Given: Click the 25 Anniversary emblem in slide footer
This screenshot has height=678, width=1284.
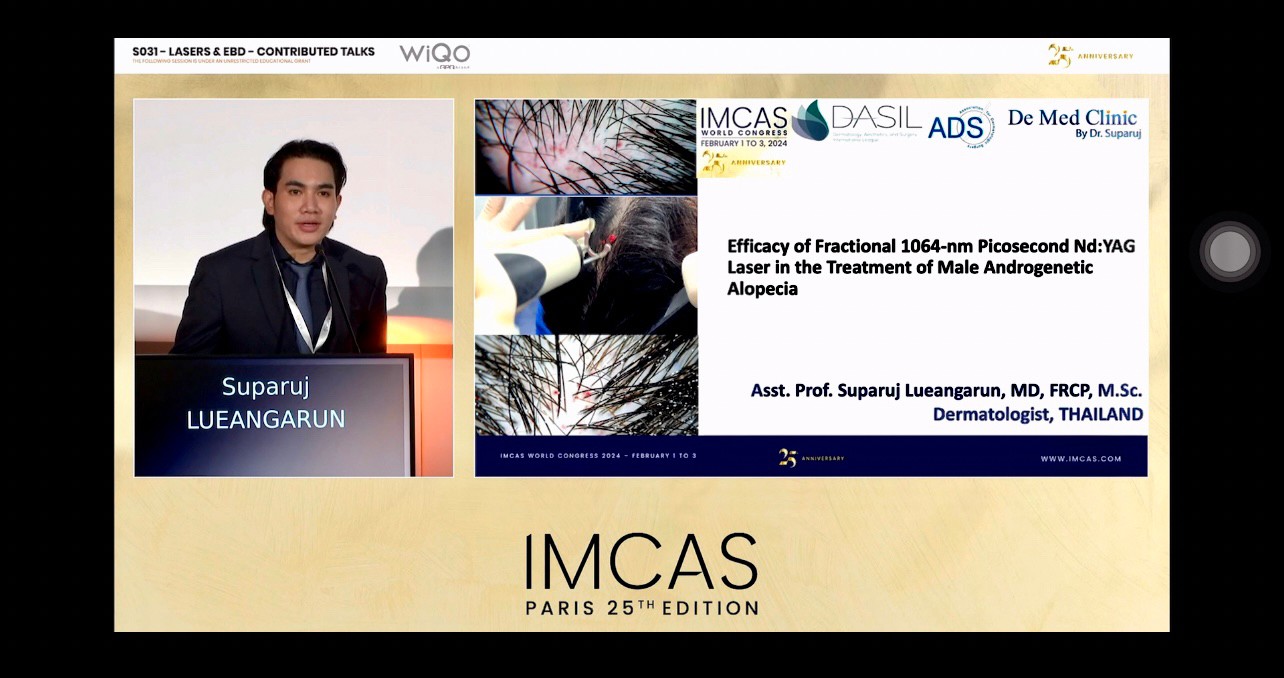Looking at the screenshot, I should coord(811,458).
